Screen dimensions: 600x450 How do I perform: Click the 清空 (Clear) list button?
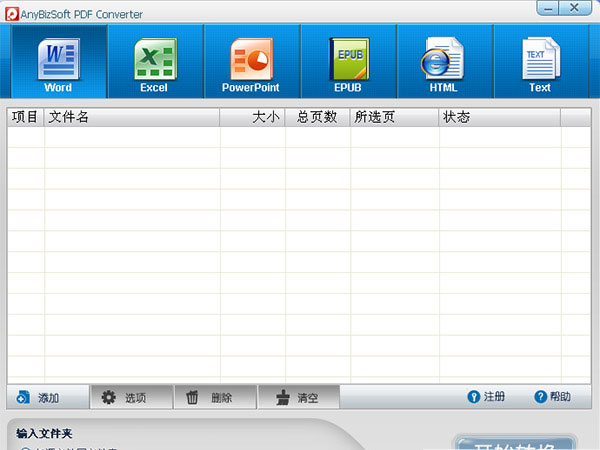coord(299,397)
